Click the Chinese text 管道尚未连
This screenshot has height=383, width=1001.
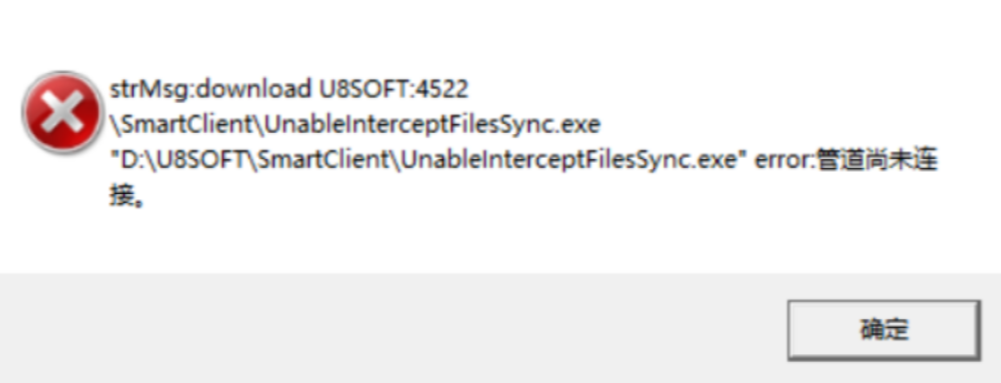(x=877, y=161)
